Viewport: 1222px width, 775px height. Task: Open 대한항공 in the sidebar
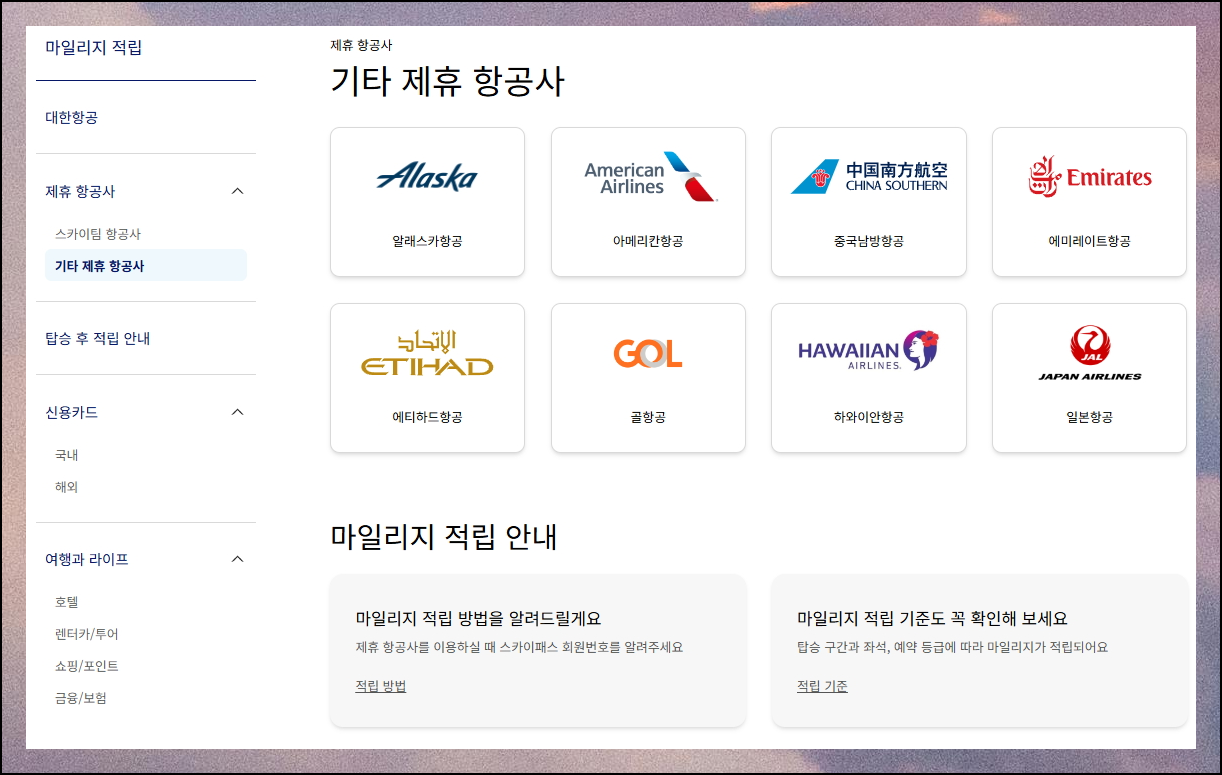(x=72, y=117)
